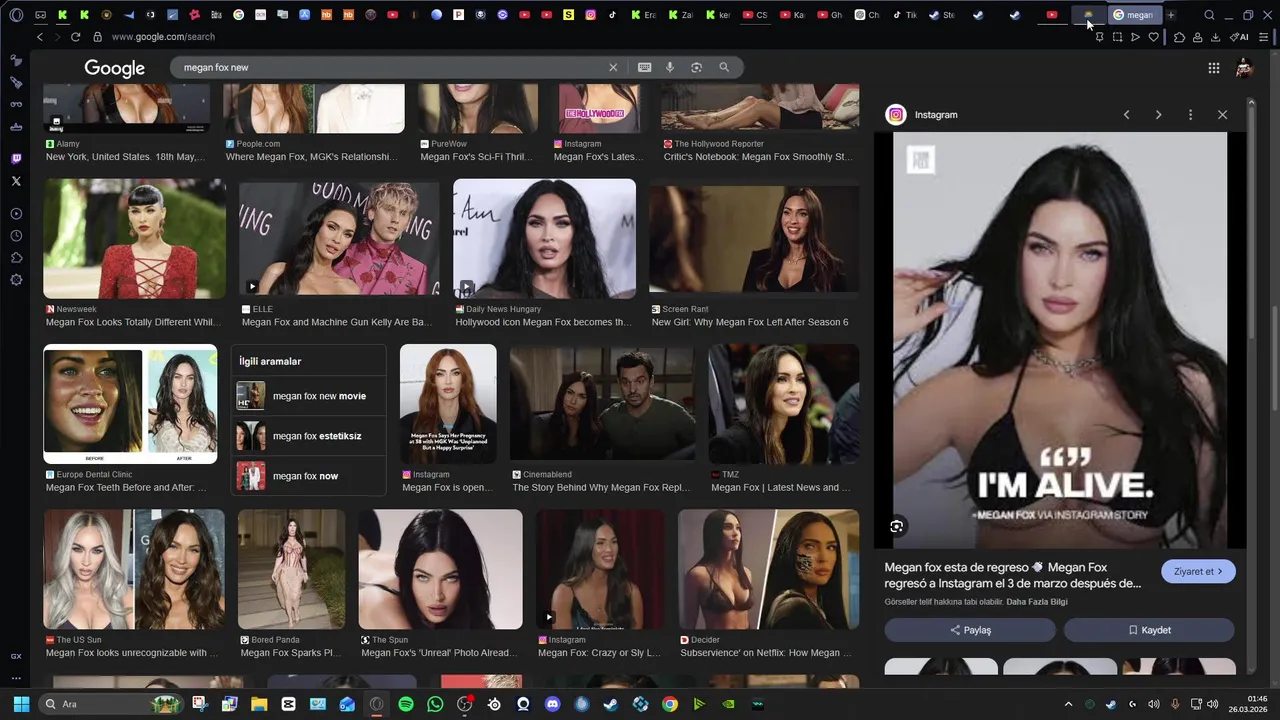Open Europe Dental Clinic teeth before-after thumbnail
Viewport: 1280px width, 720px height.
(x=130, y=404)
